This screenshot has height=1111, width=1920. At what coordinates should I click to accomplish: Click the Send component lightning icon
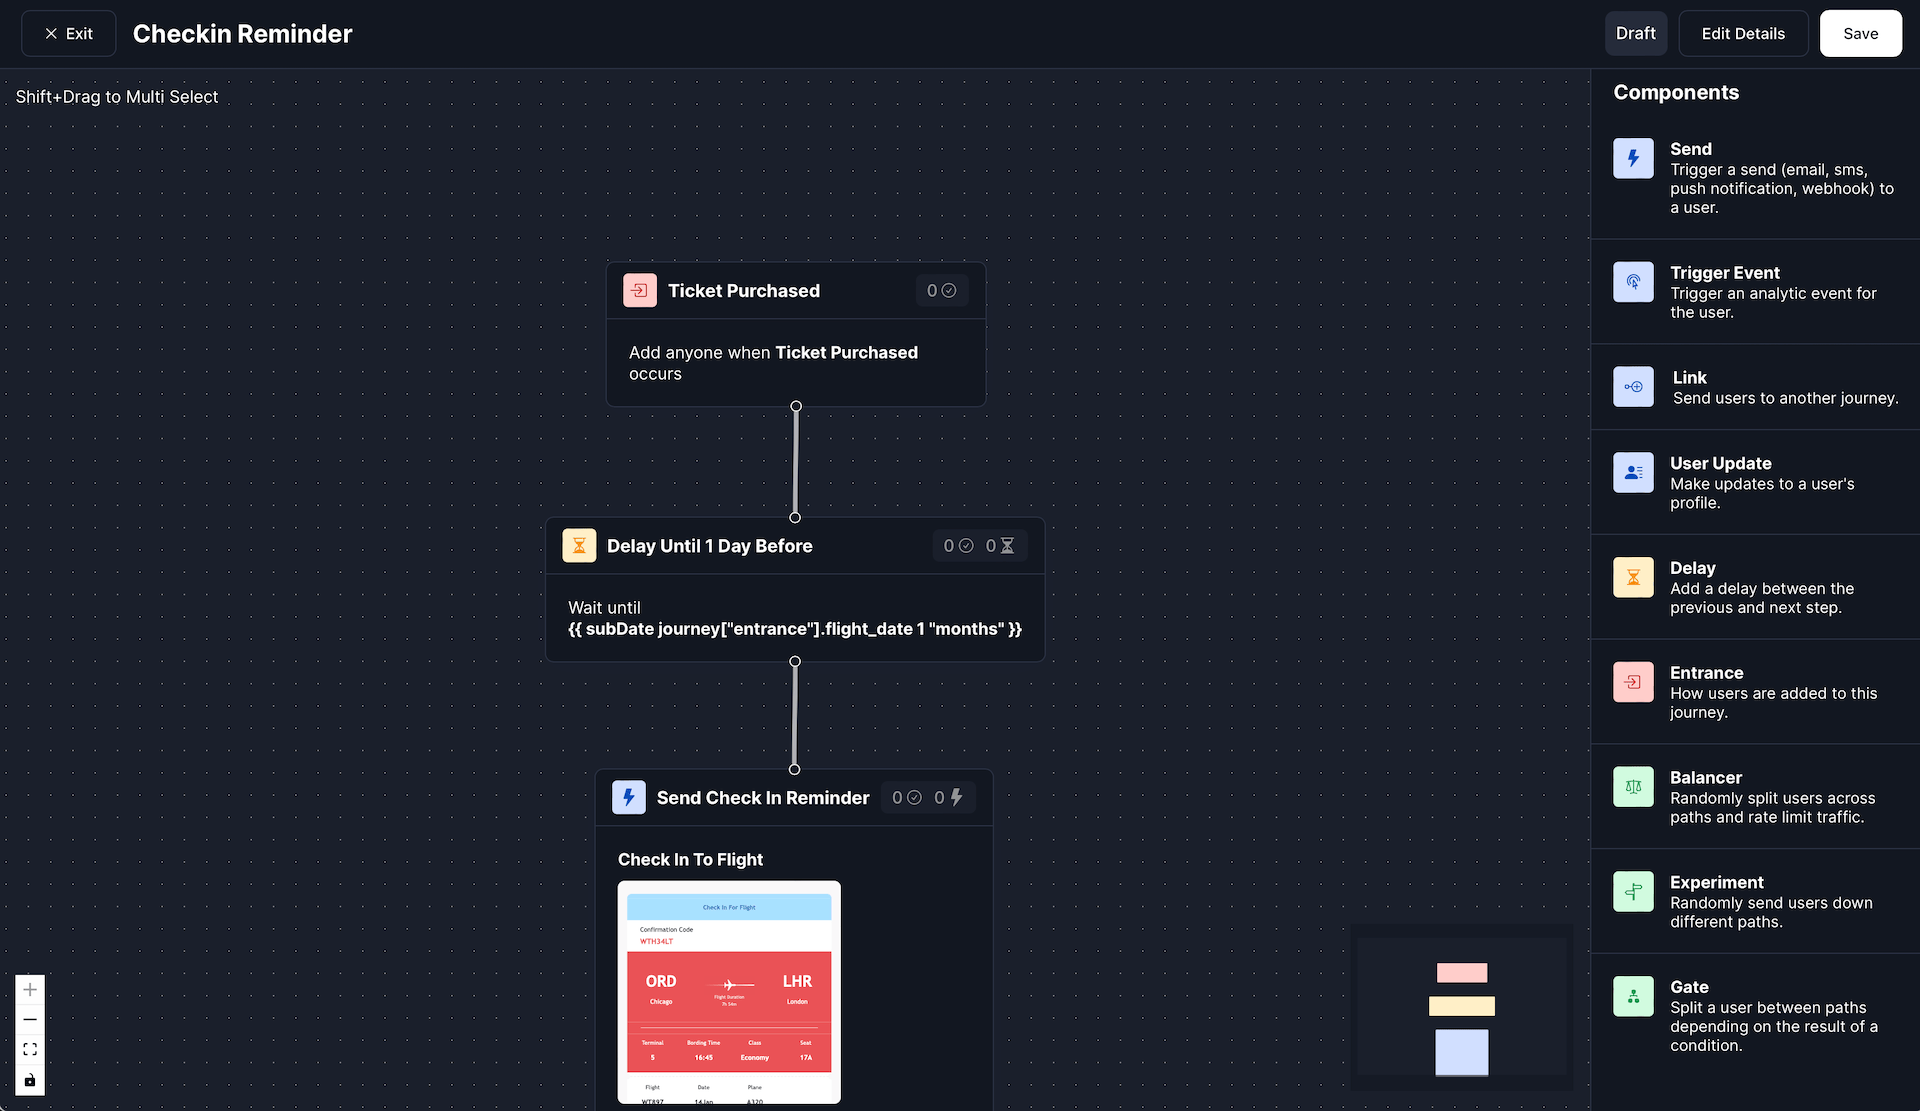tap(1633, 158)
